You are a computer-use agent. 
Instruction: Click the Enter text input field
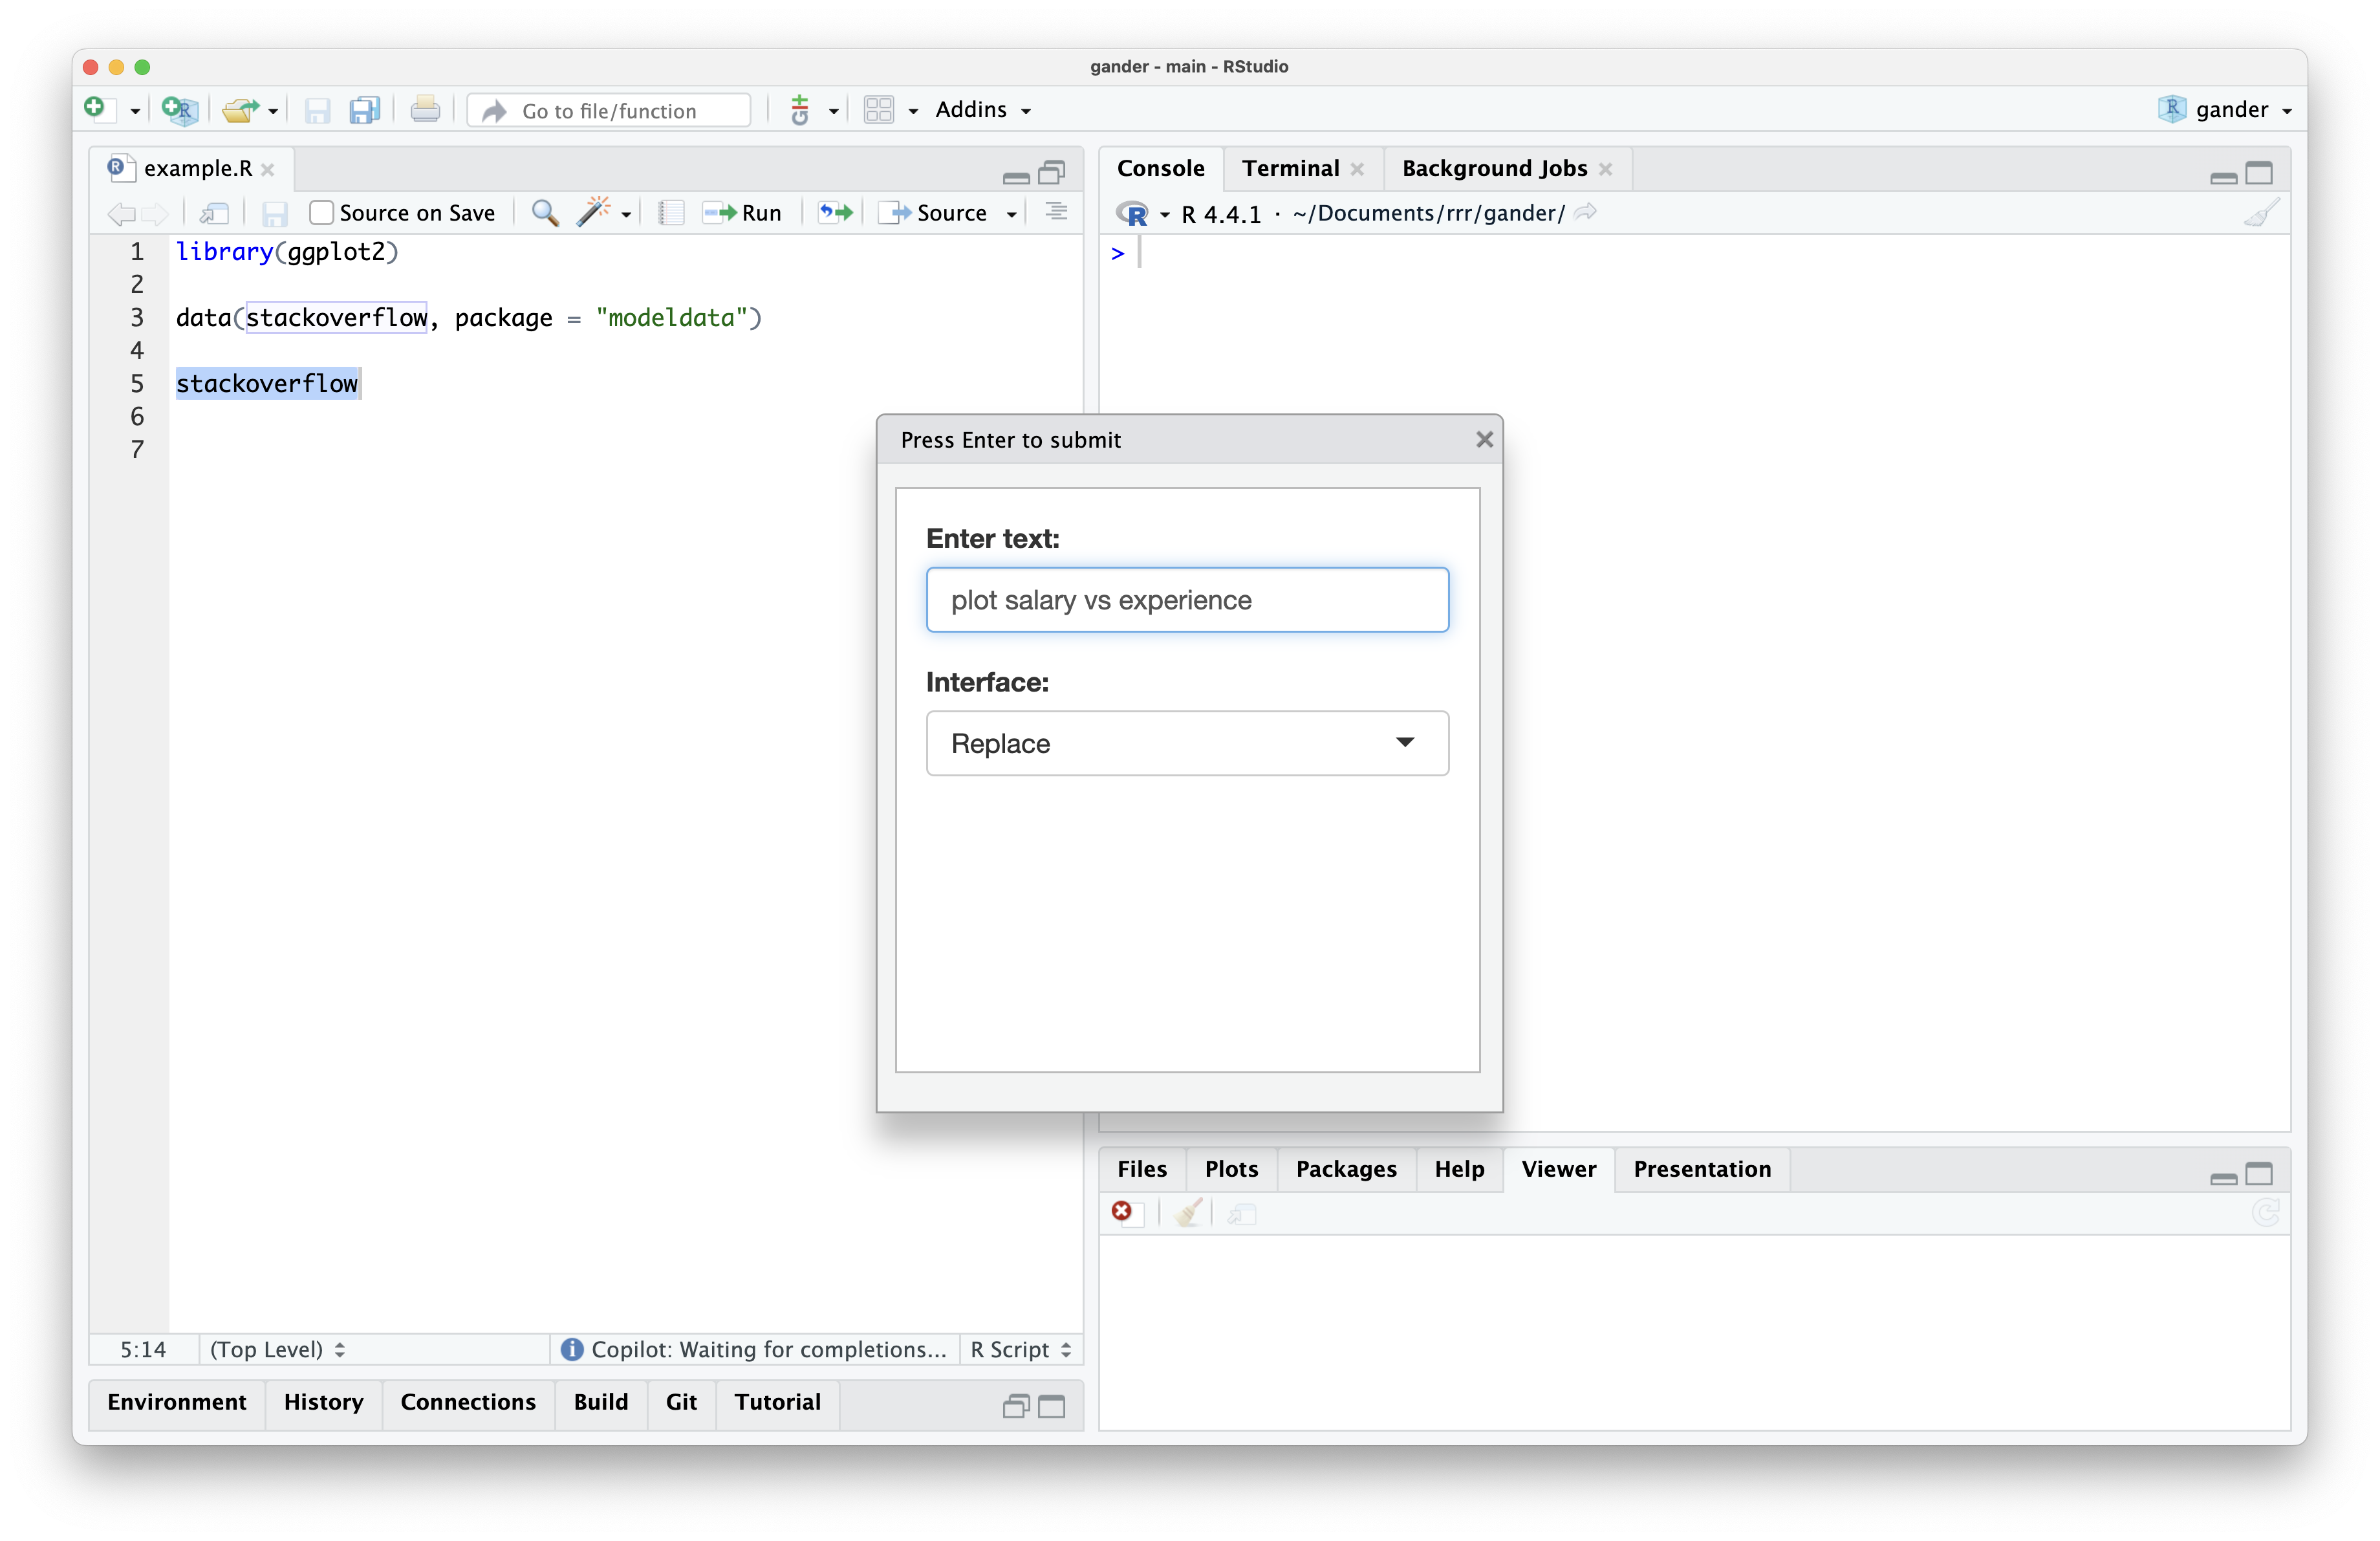pyautogui.click(x=1187, y=600)
